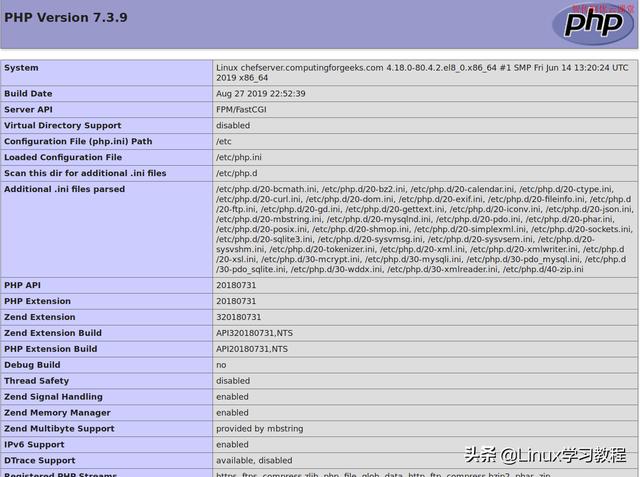
Task: Click the Zend Multibyte Support label
Action: [x=59, y=428]
